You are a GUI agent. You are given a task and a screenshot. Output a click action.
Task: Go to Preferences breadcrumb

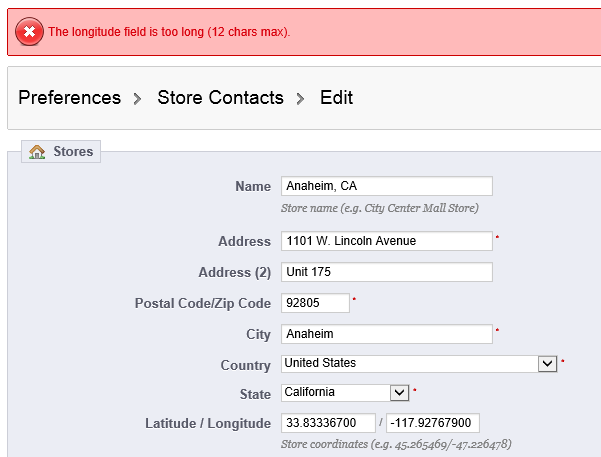coord(70,97)
